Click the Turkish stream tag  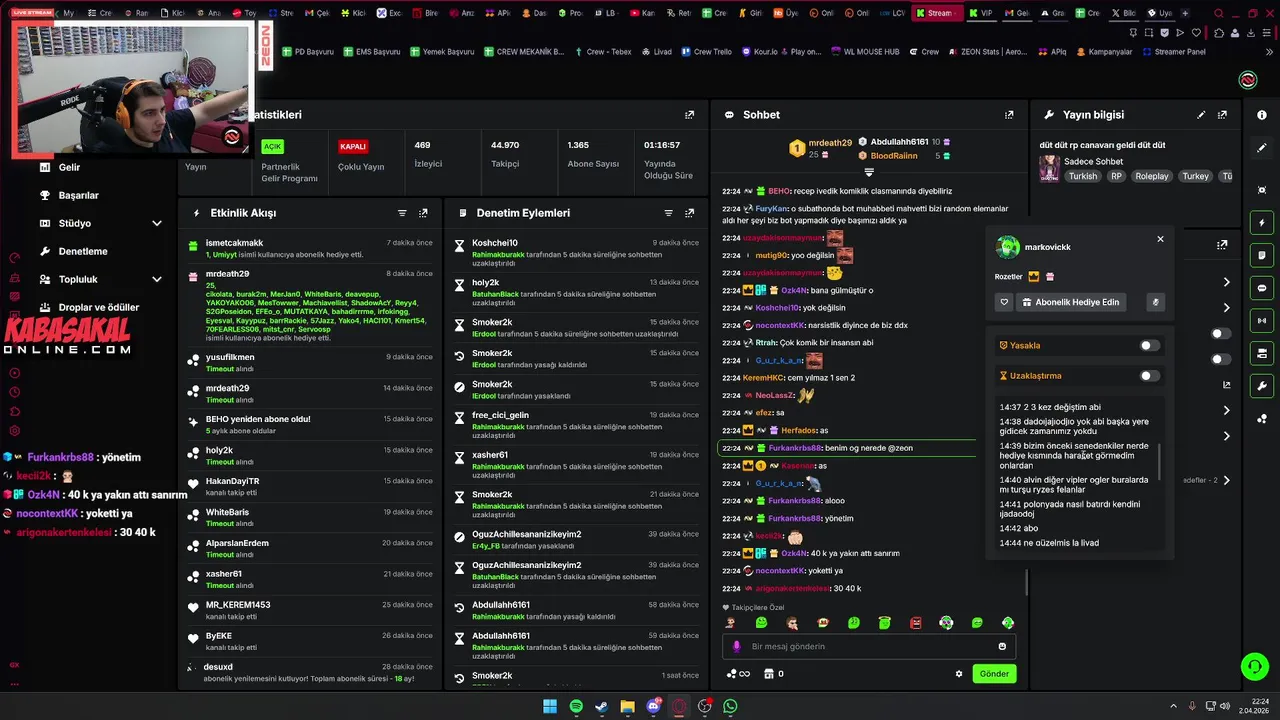tap(1083, 176)
